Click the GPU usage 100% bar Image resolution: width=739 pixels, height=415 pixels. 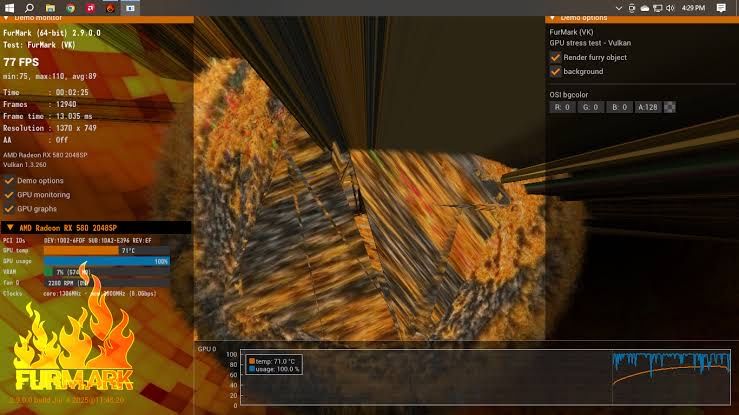[107, 261]
